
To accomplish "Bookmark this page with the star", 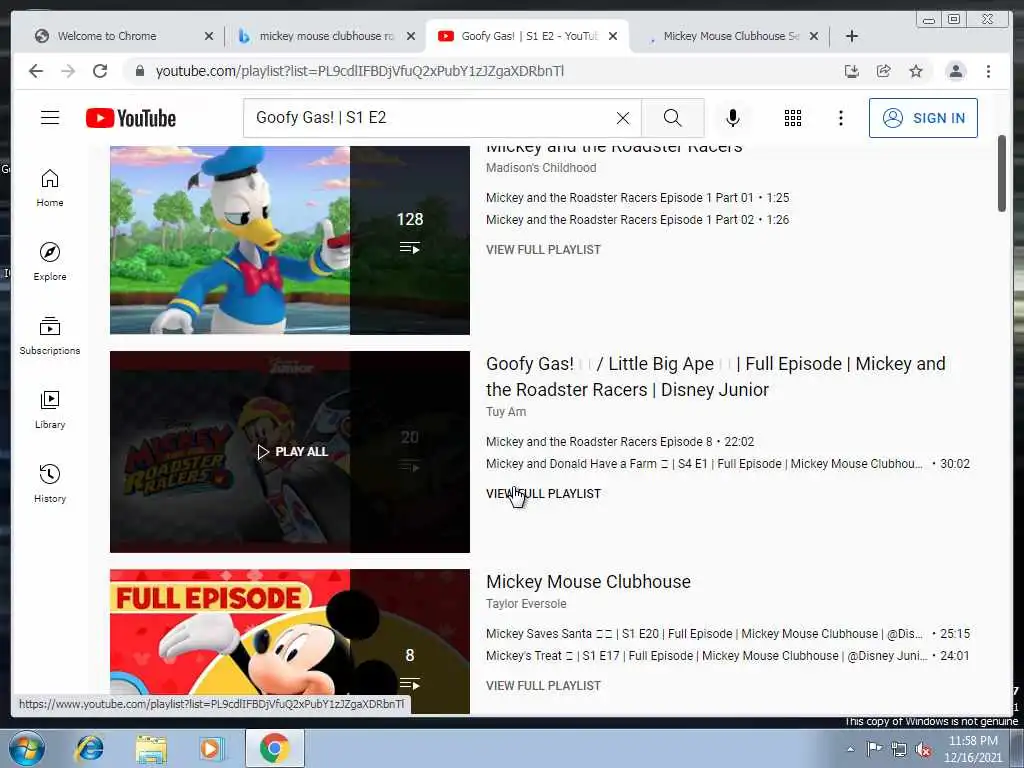I will [916, 71].
